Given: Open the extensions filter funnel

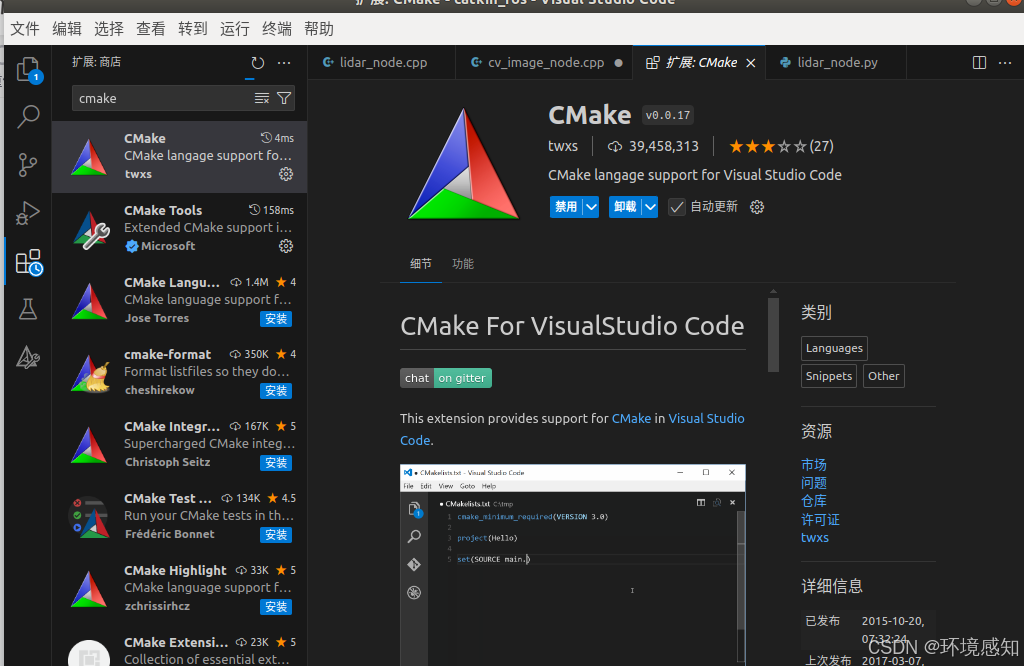Looking at the screenshot, I should [x=284, y=98].
